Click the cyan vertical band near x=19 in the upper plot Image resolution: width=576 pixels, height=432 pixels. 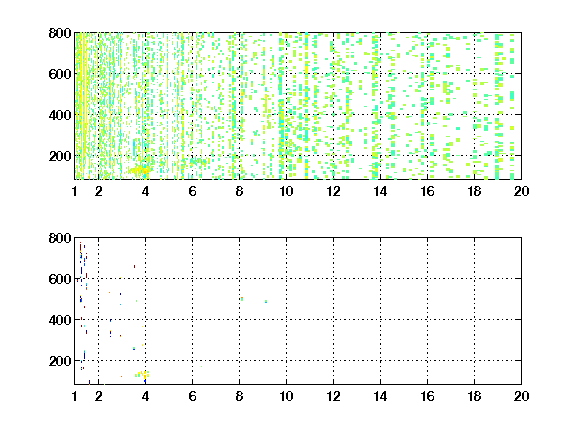point(498,107)
